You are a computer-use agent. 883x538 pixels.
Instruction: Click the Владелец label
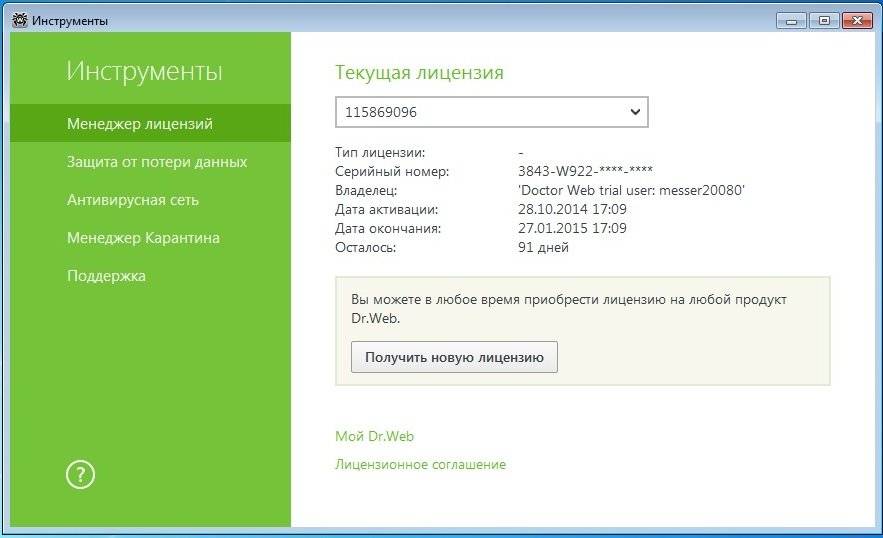pyautogui.click(x=366, y=190)
